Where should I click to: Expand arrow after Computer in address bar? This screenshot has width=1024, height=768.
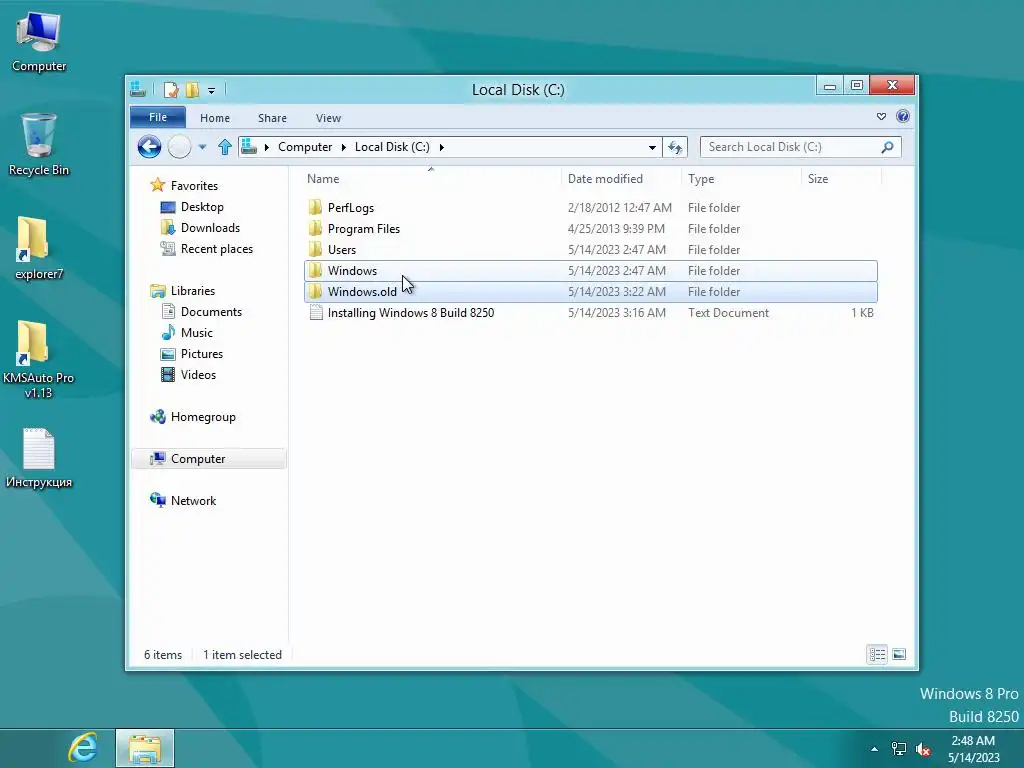pyautogui.click(x=344, y=147)
